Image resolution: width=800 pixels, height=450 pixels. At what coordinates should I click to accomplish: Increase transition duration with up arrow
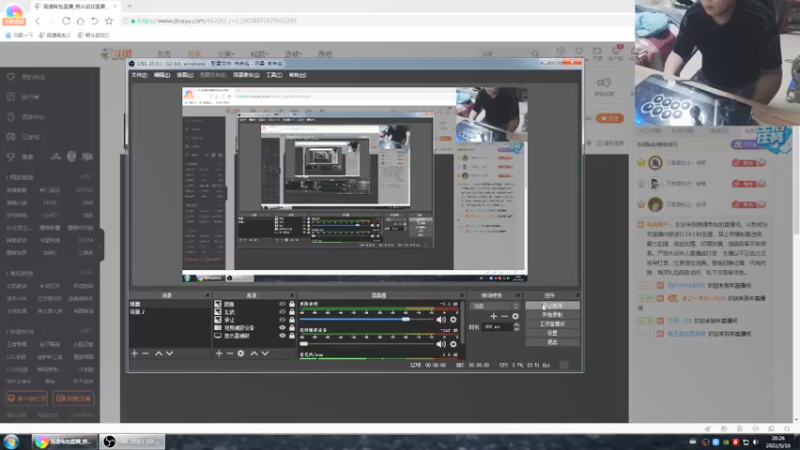click(x=516, y=324)
